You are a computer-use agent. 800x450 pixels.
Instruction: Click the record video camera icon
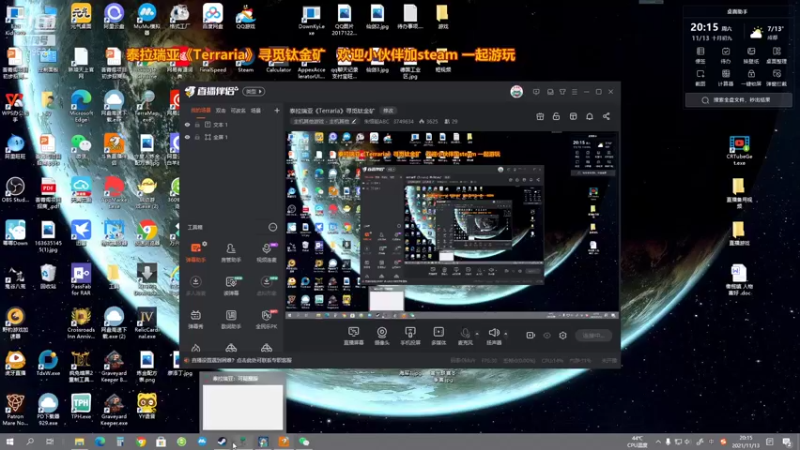click(530, 335)
